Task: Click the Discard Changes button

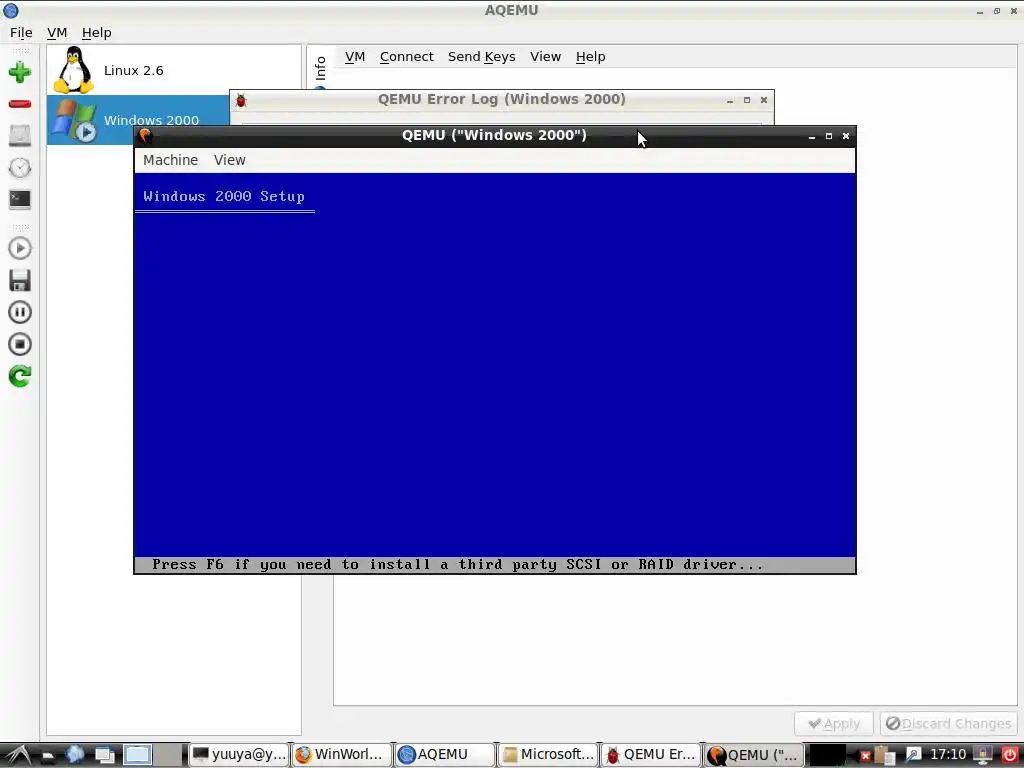Action: (948, 724)
